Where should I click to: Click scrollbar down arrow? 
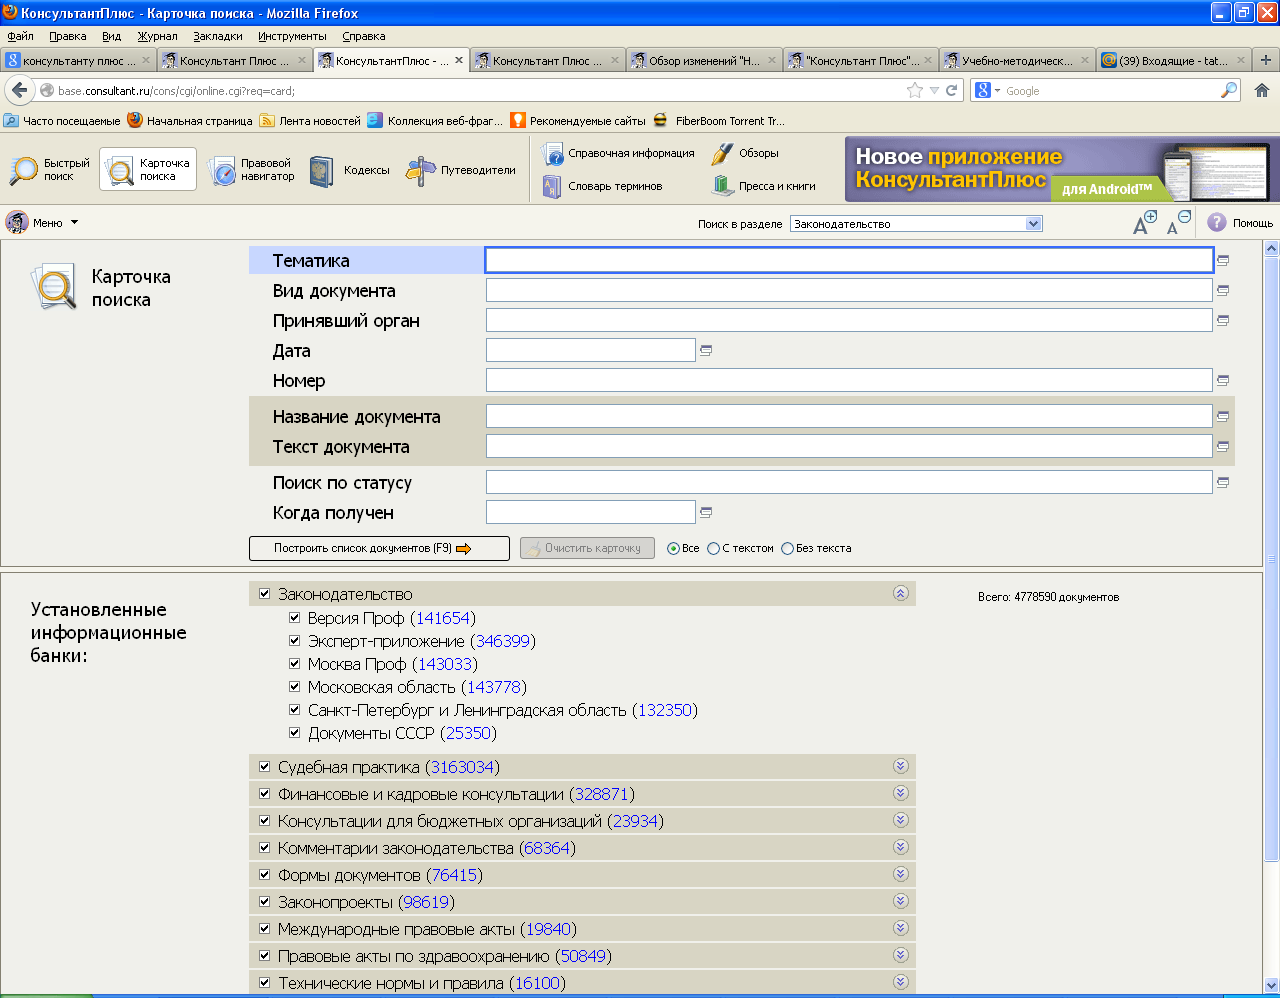[x=1271, y=985]
